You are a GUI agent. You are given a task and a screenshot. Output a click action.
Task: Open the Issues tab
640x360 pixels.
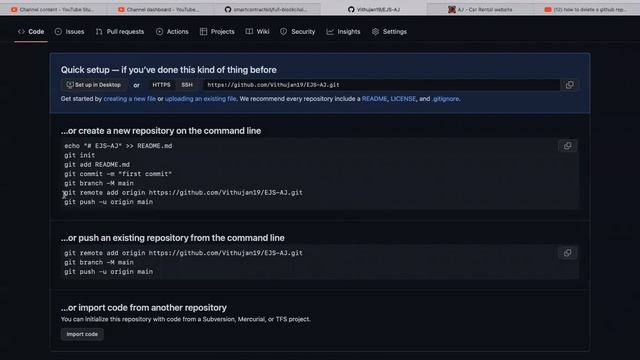tap(69, 31)
